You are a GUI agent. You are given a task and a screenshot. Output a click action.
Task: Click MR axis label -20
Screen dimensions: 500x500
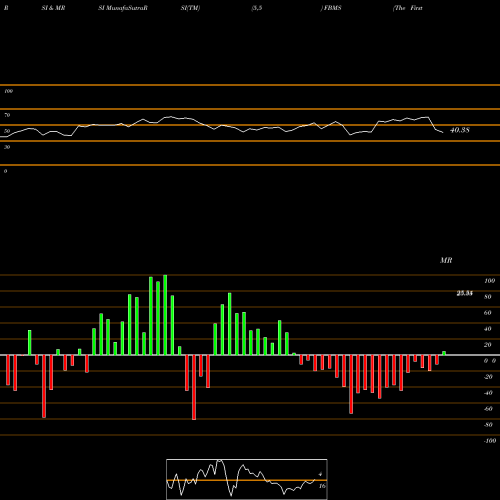(x=488, y=377)
